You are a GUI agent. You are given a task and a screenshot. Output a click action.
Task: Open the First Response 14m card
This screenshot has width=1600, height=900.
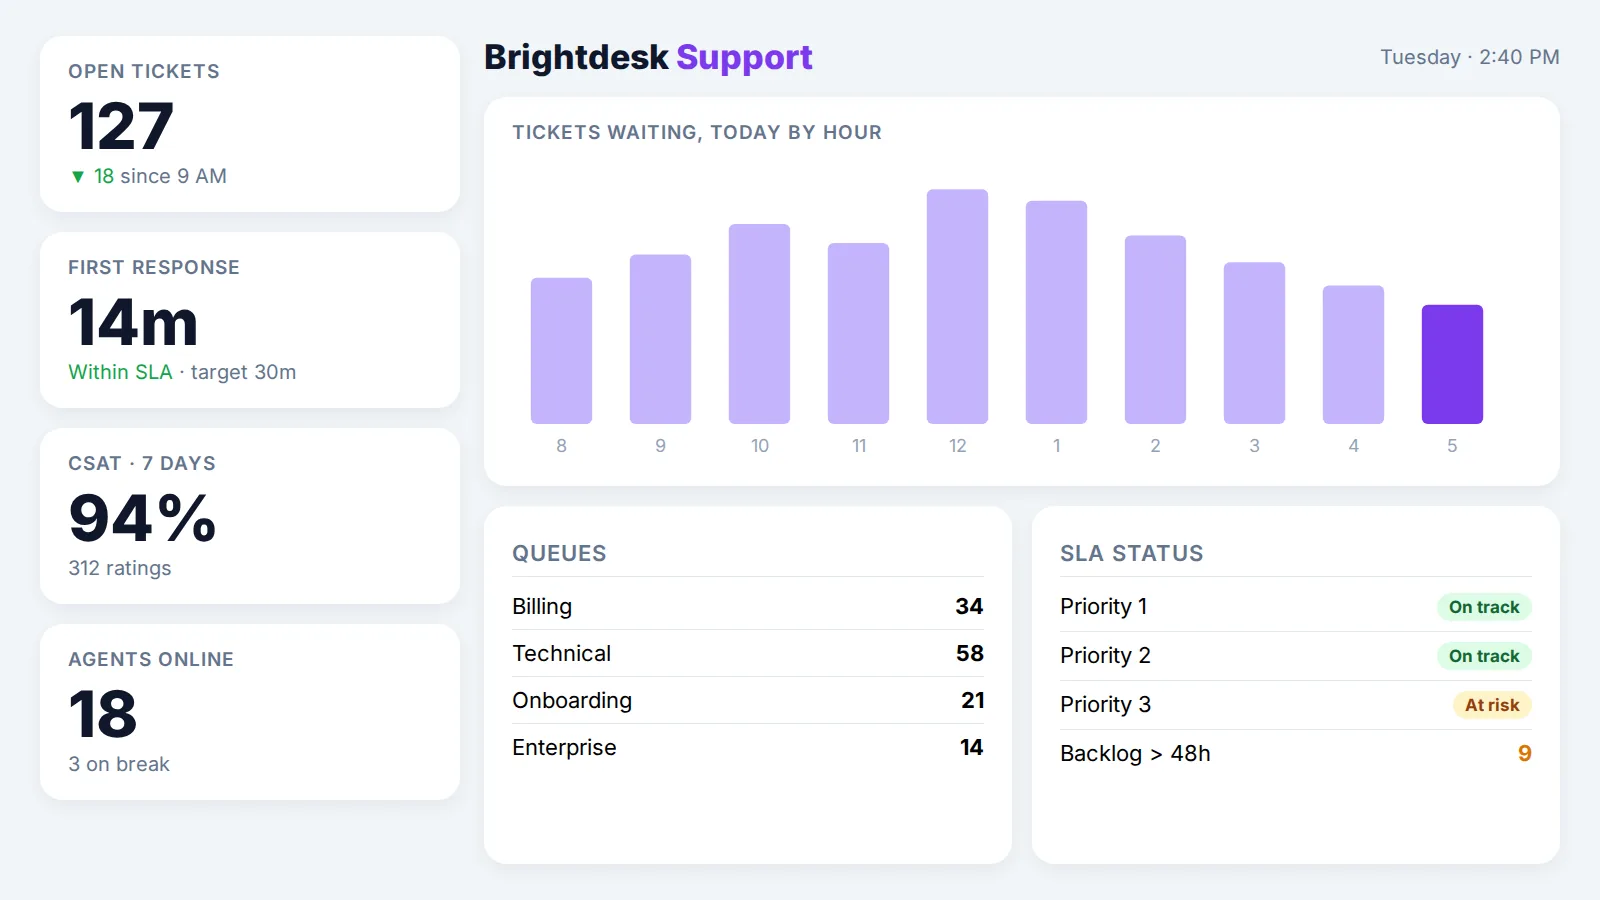[250, 320]
